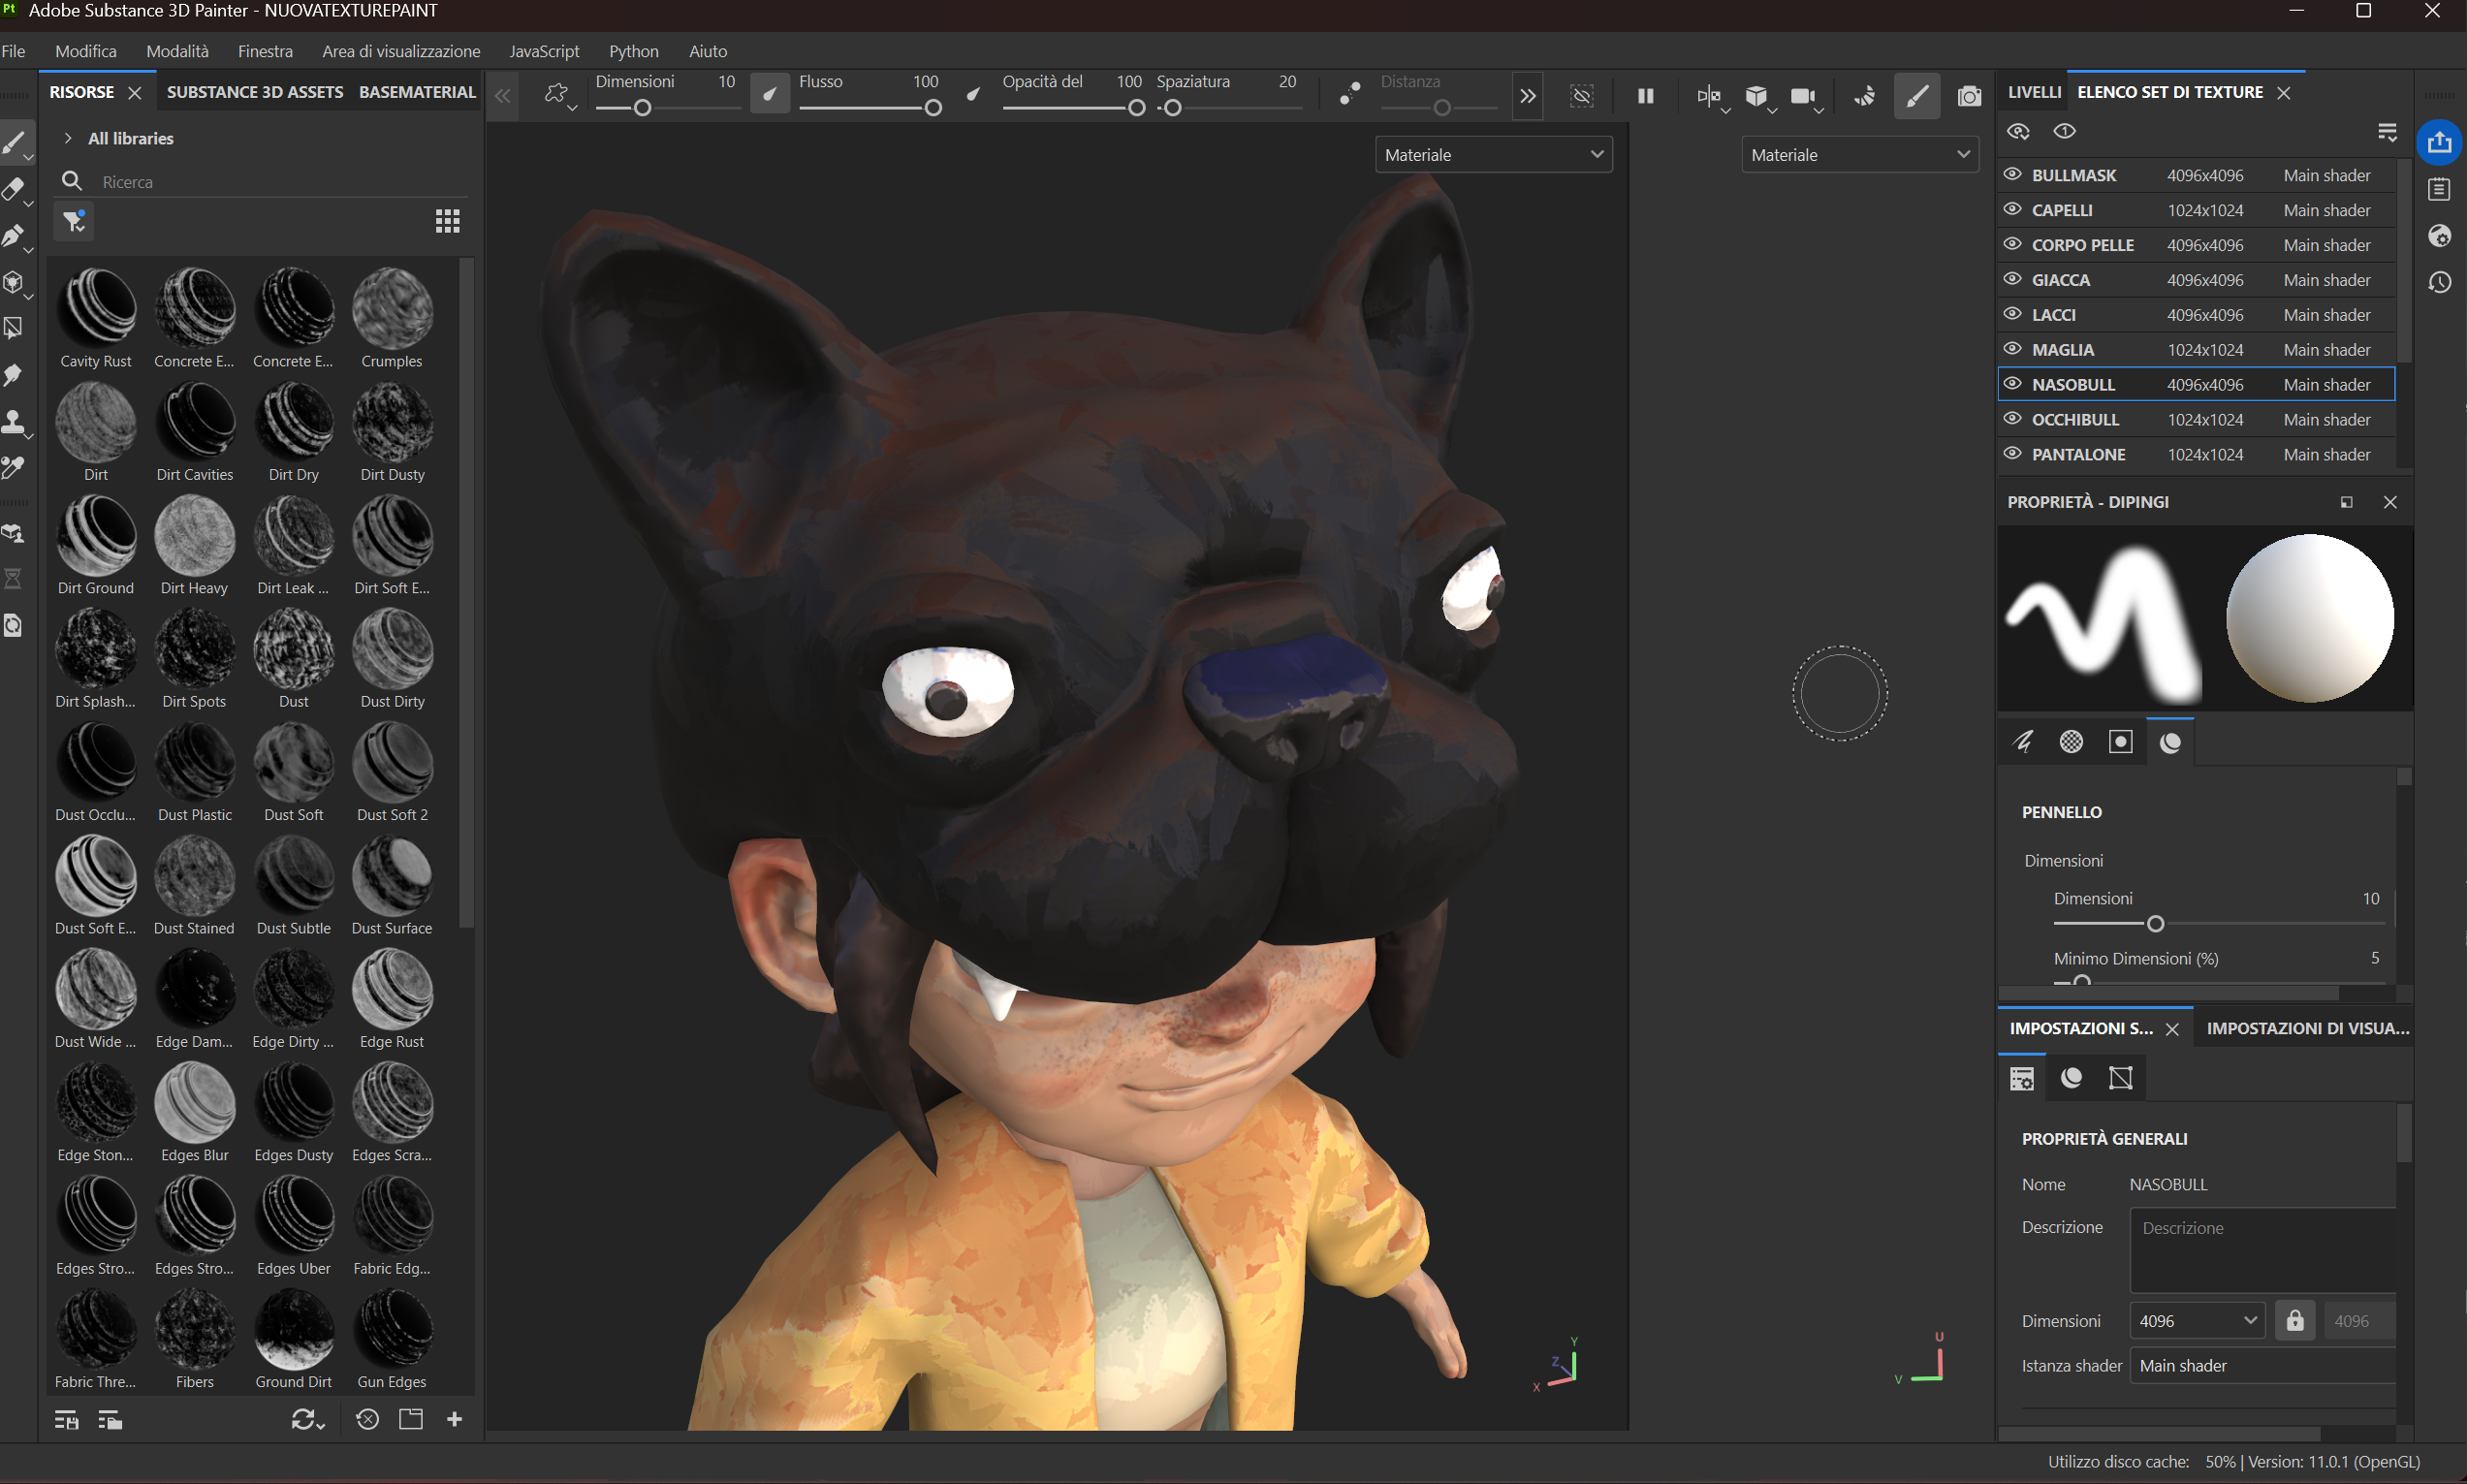The height and width of the screenshot is (1484, 2467).
Task: Open the Export textures blue icon
Action: coord(2439,142)
